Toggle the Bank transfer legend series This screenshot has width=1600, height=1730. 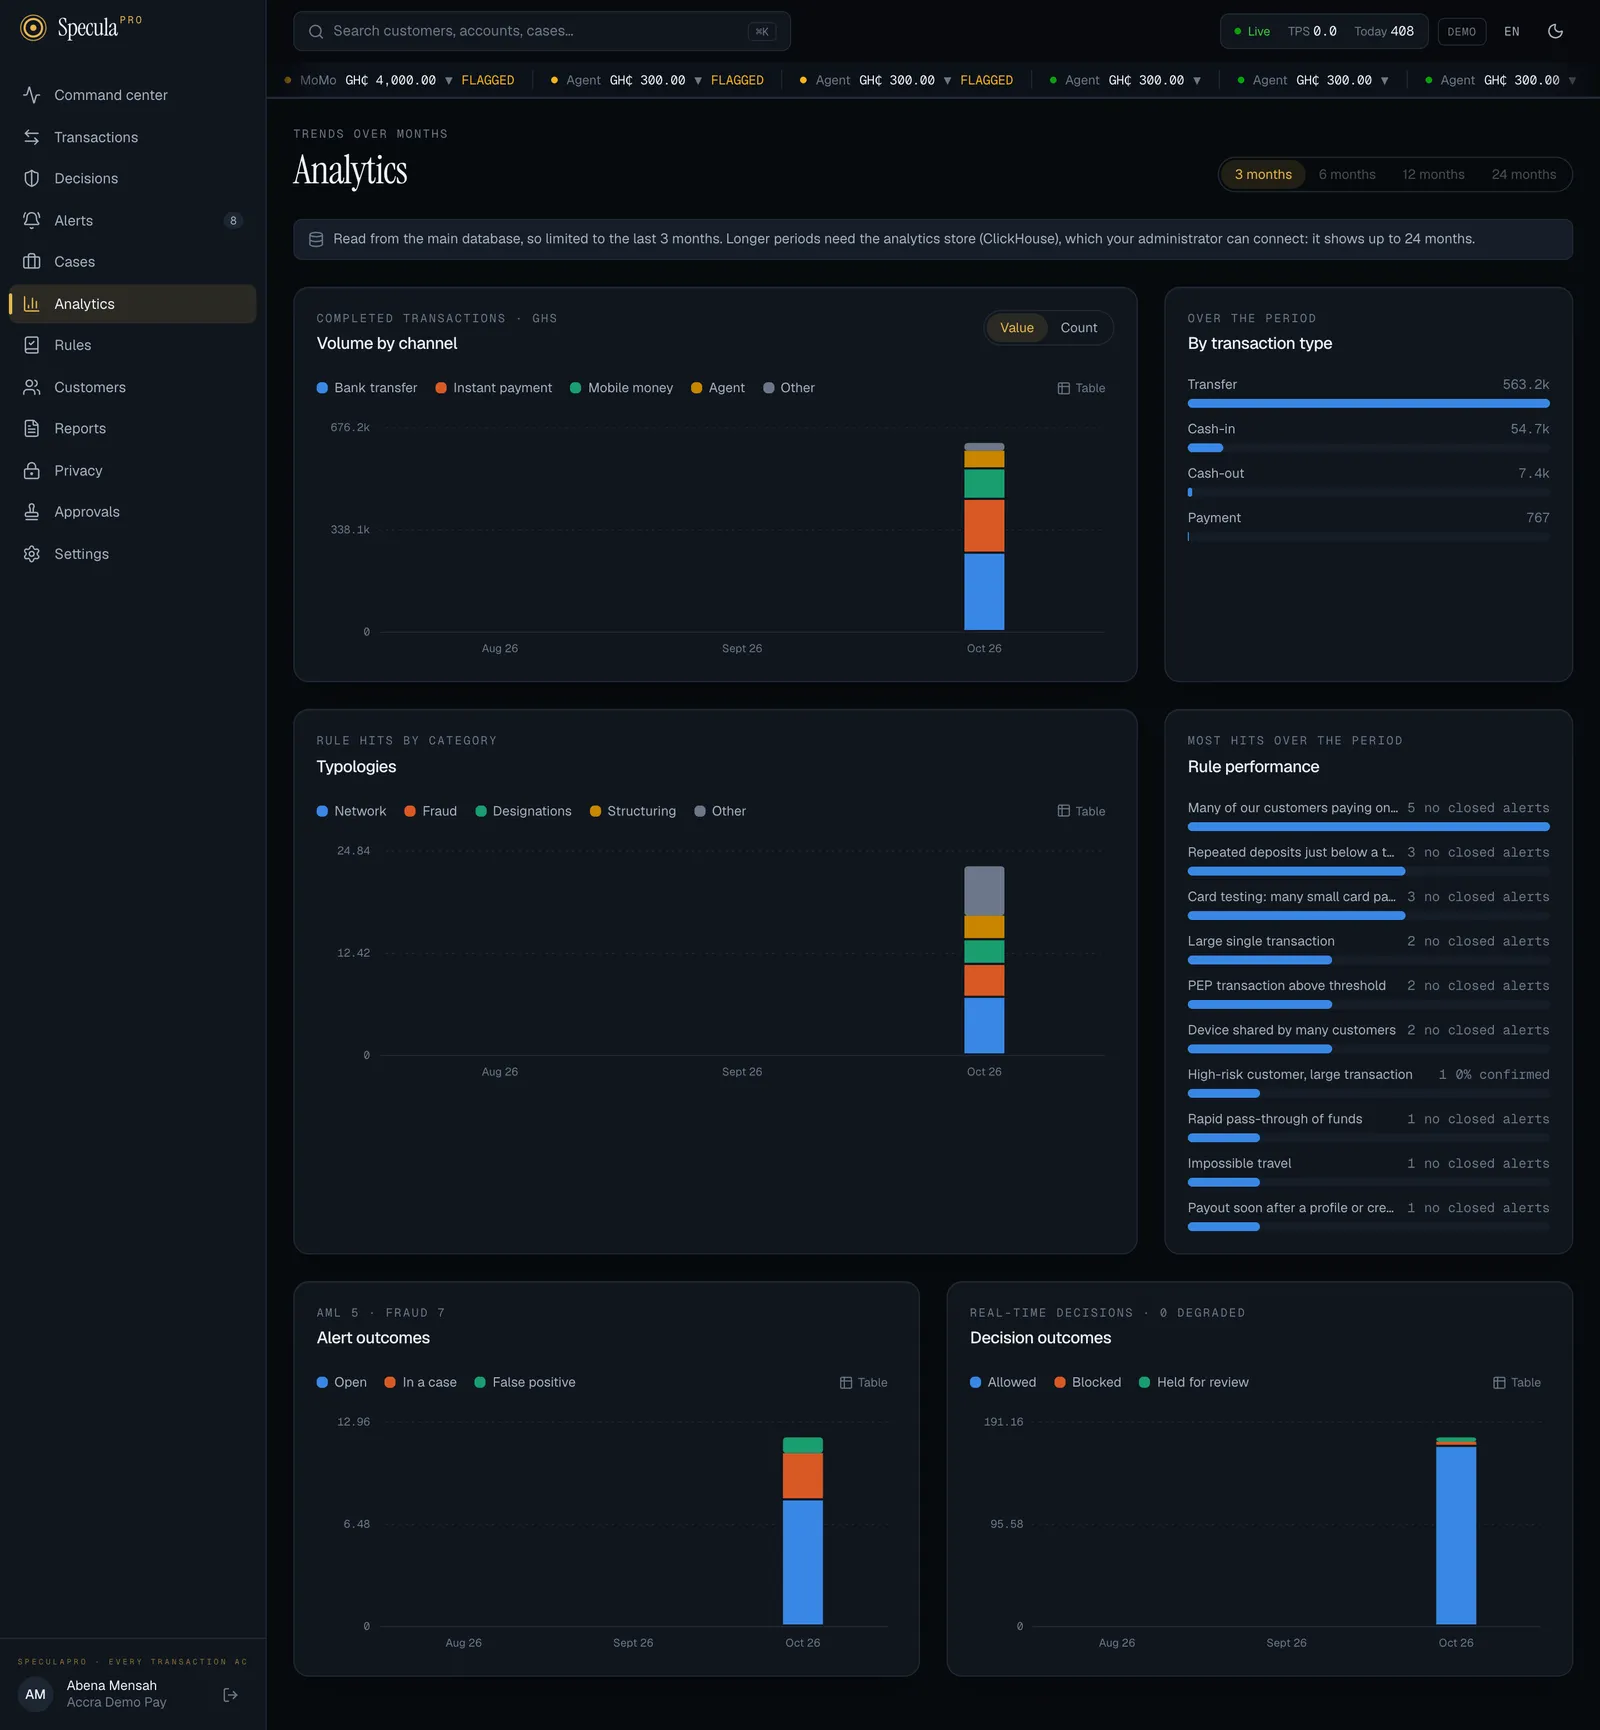point(367,388)
